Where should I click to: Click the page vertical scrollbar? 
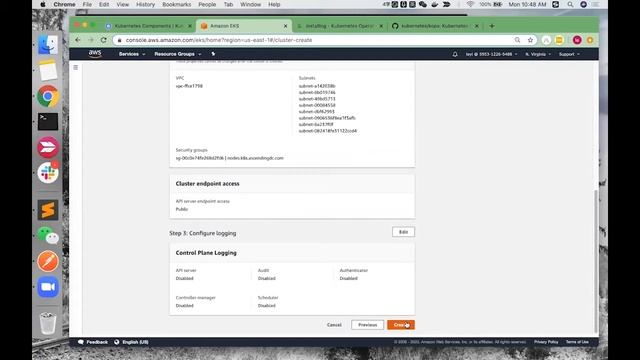click(x=596, y=261)
